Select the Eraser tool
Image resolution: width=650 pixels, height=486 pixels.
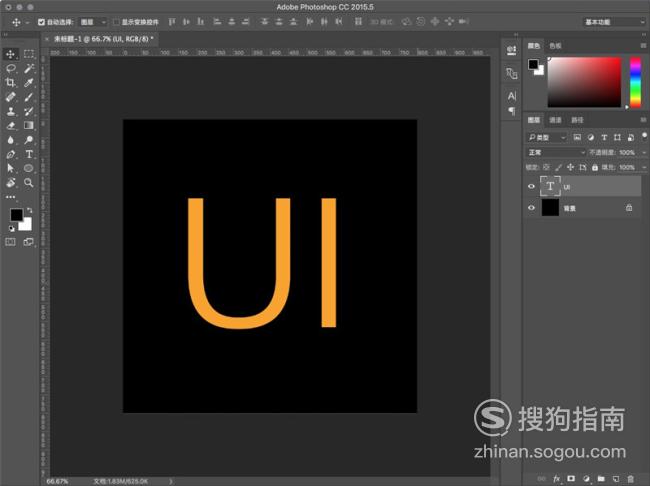(10, 125)
